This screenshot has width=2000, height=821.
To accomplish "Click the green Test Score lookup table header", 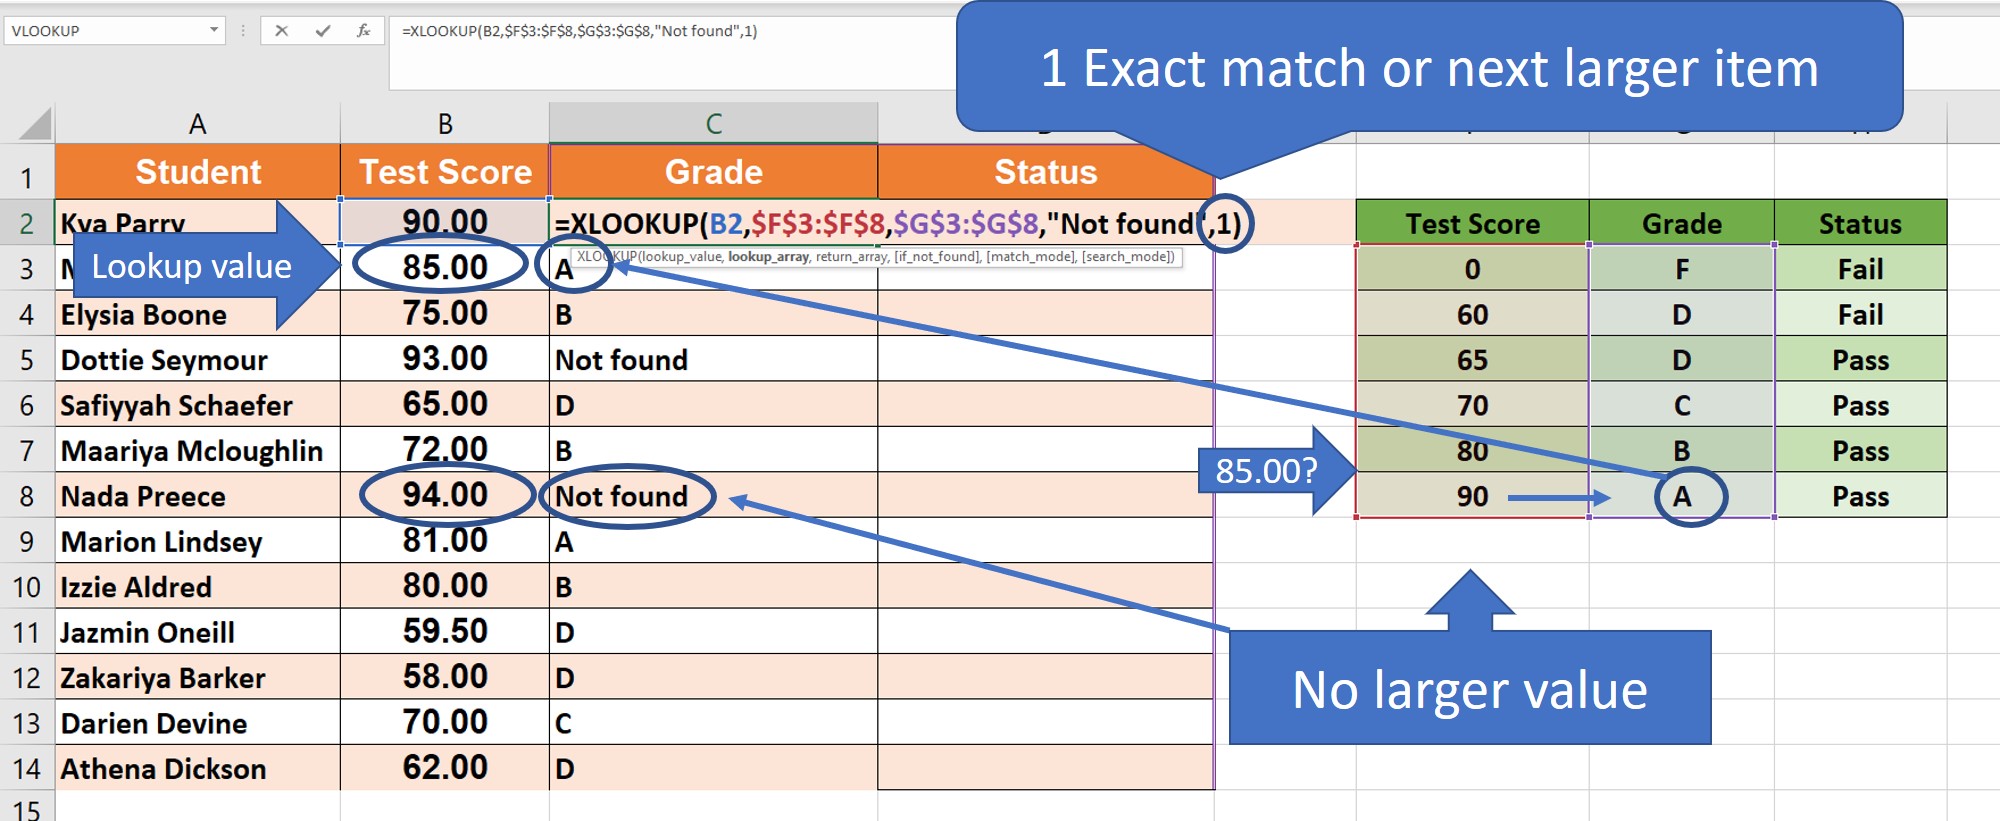I will (1472, 223).
